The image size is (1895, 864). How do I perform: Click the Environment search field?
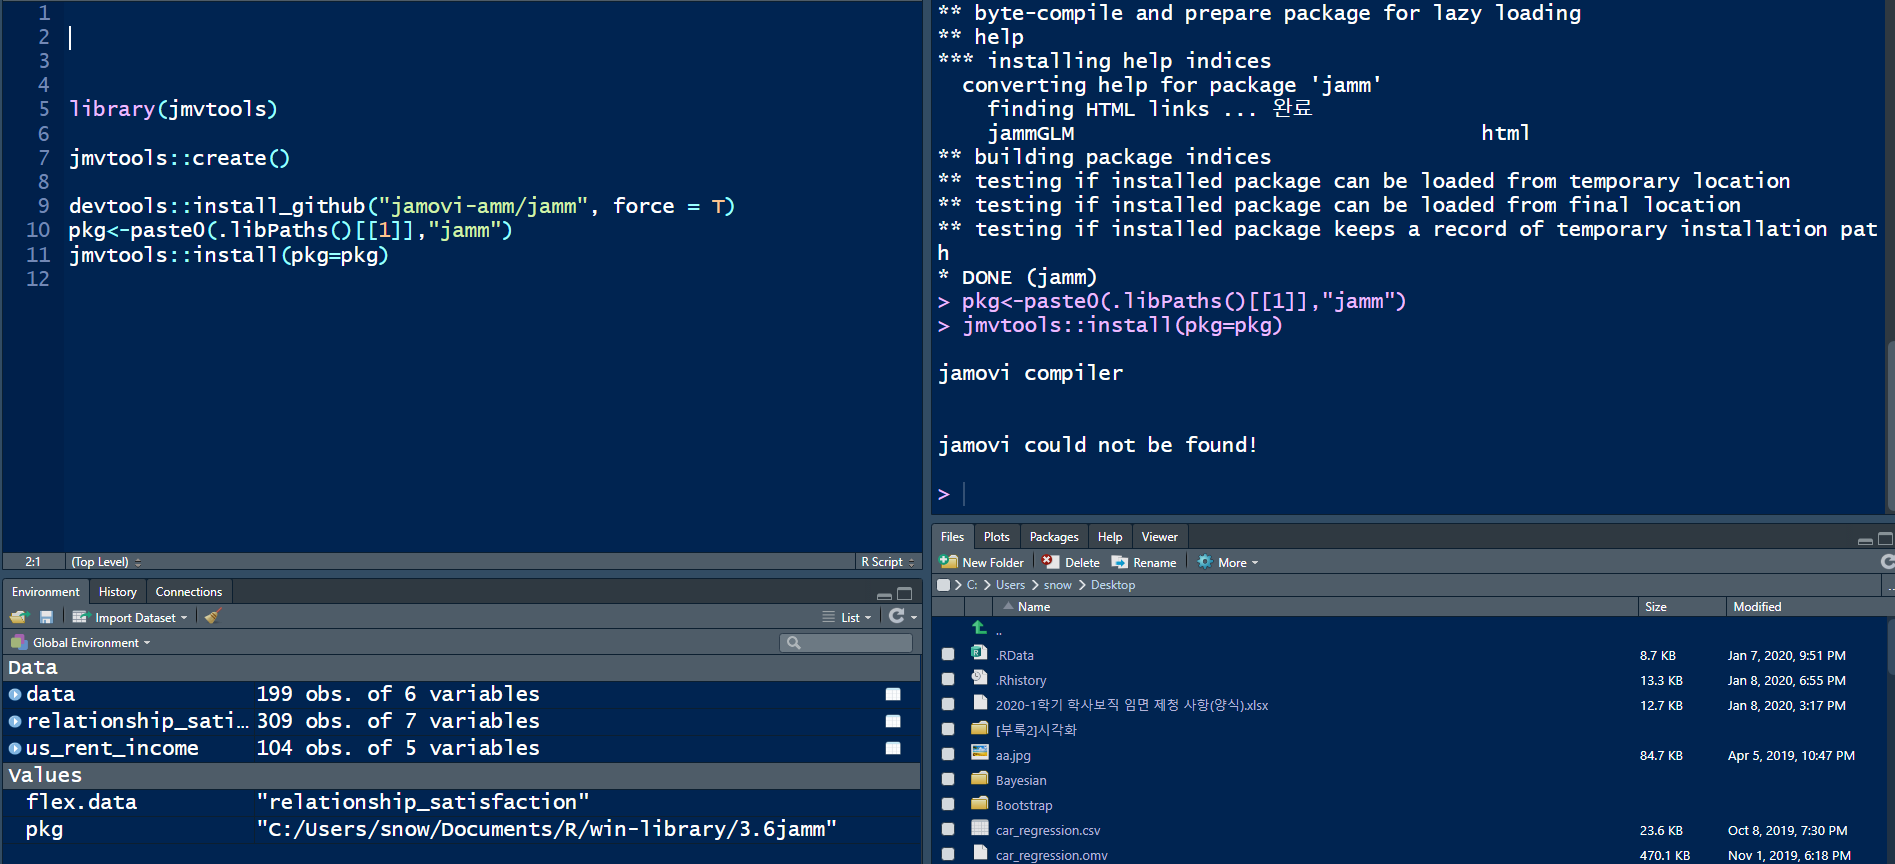[x=846, y=643]
